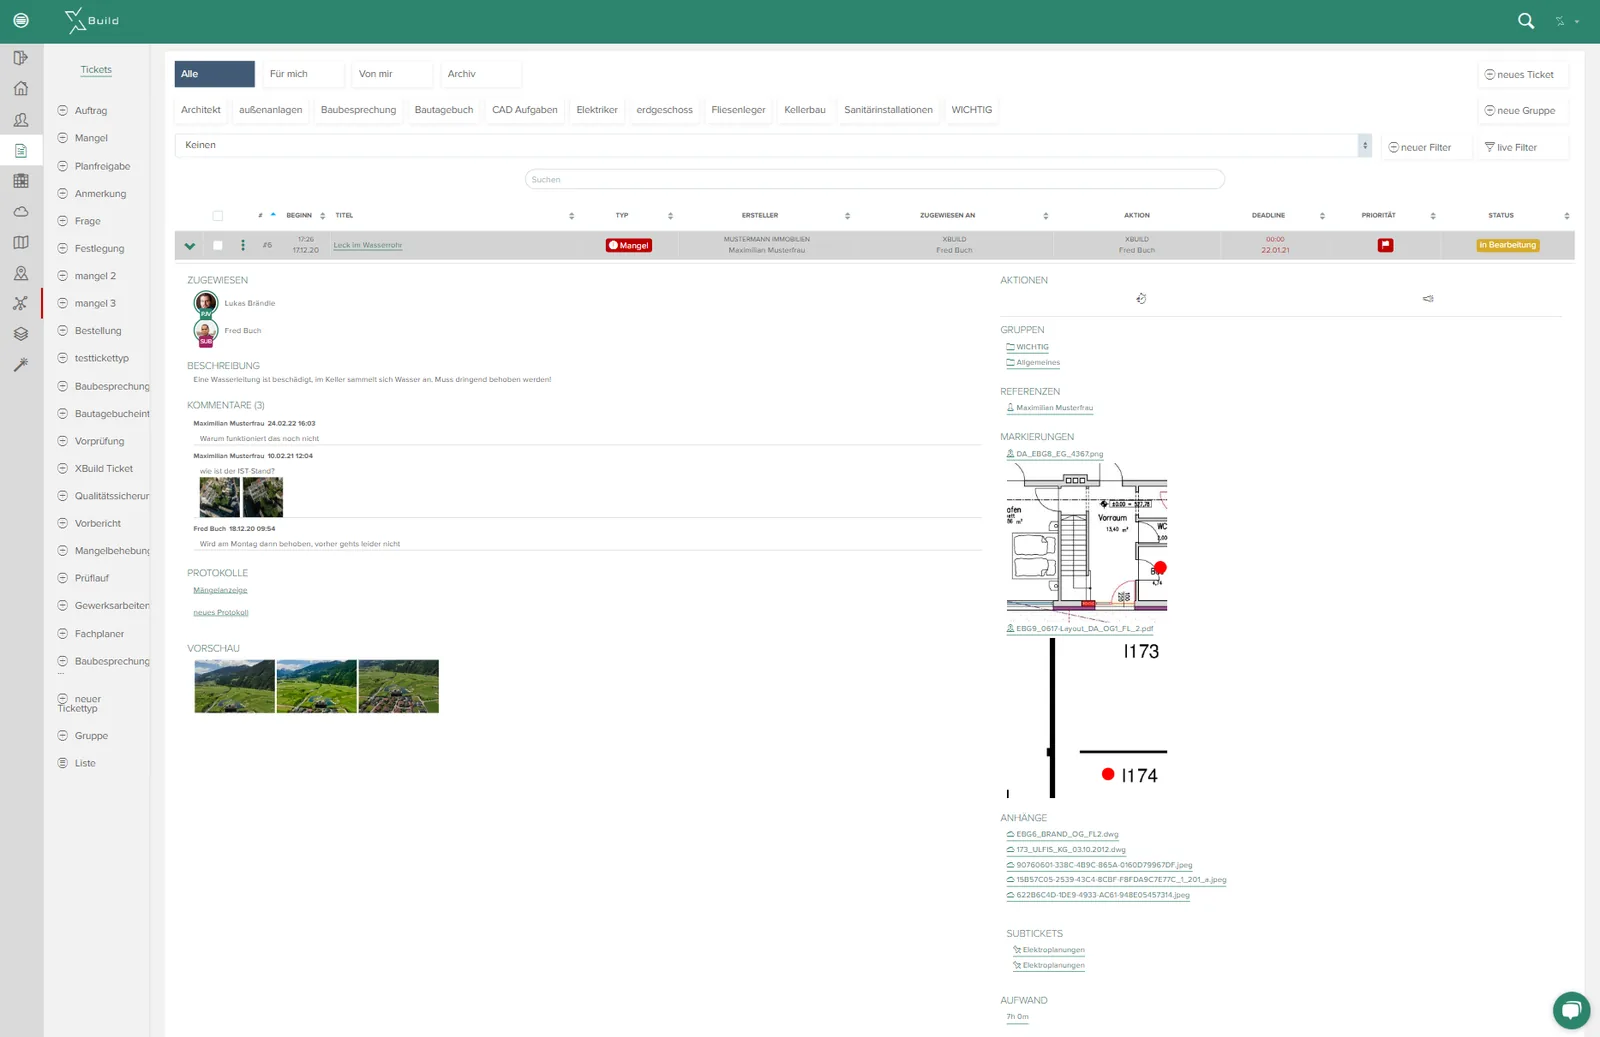Open the layers stack sidebar icon
This screenshot has width=1600, height=1037.
(x=21, y=335)
